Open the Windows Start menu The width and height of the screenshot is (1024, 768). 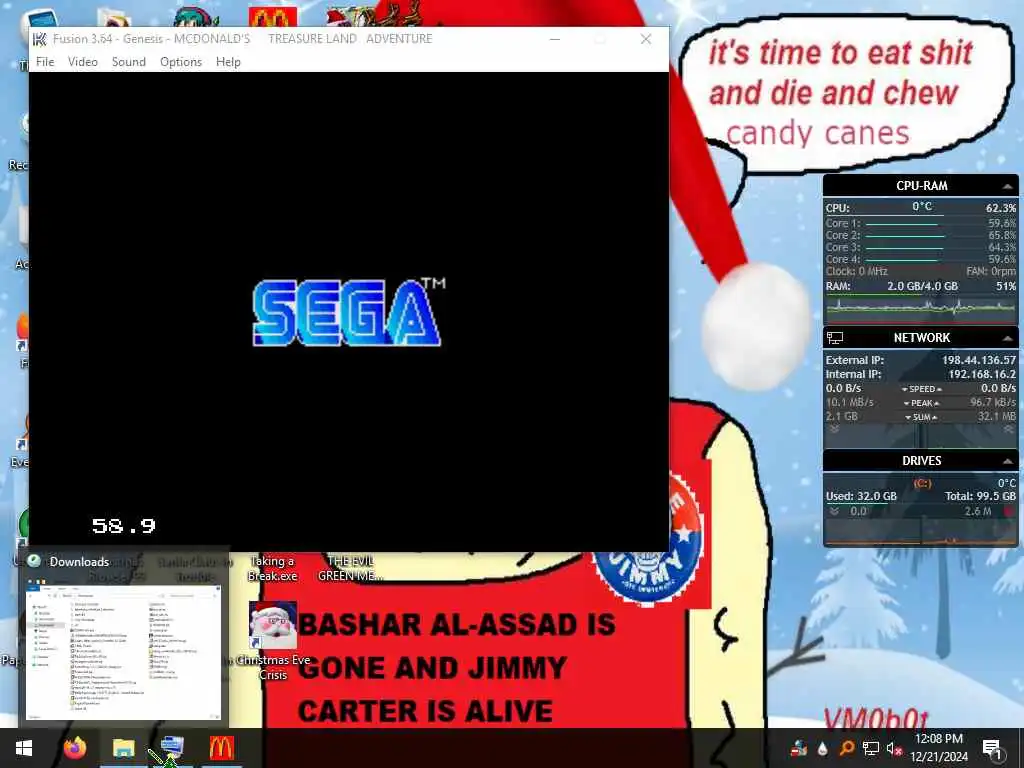pos(24,748)
